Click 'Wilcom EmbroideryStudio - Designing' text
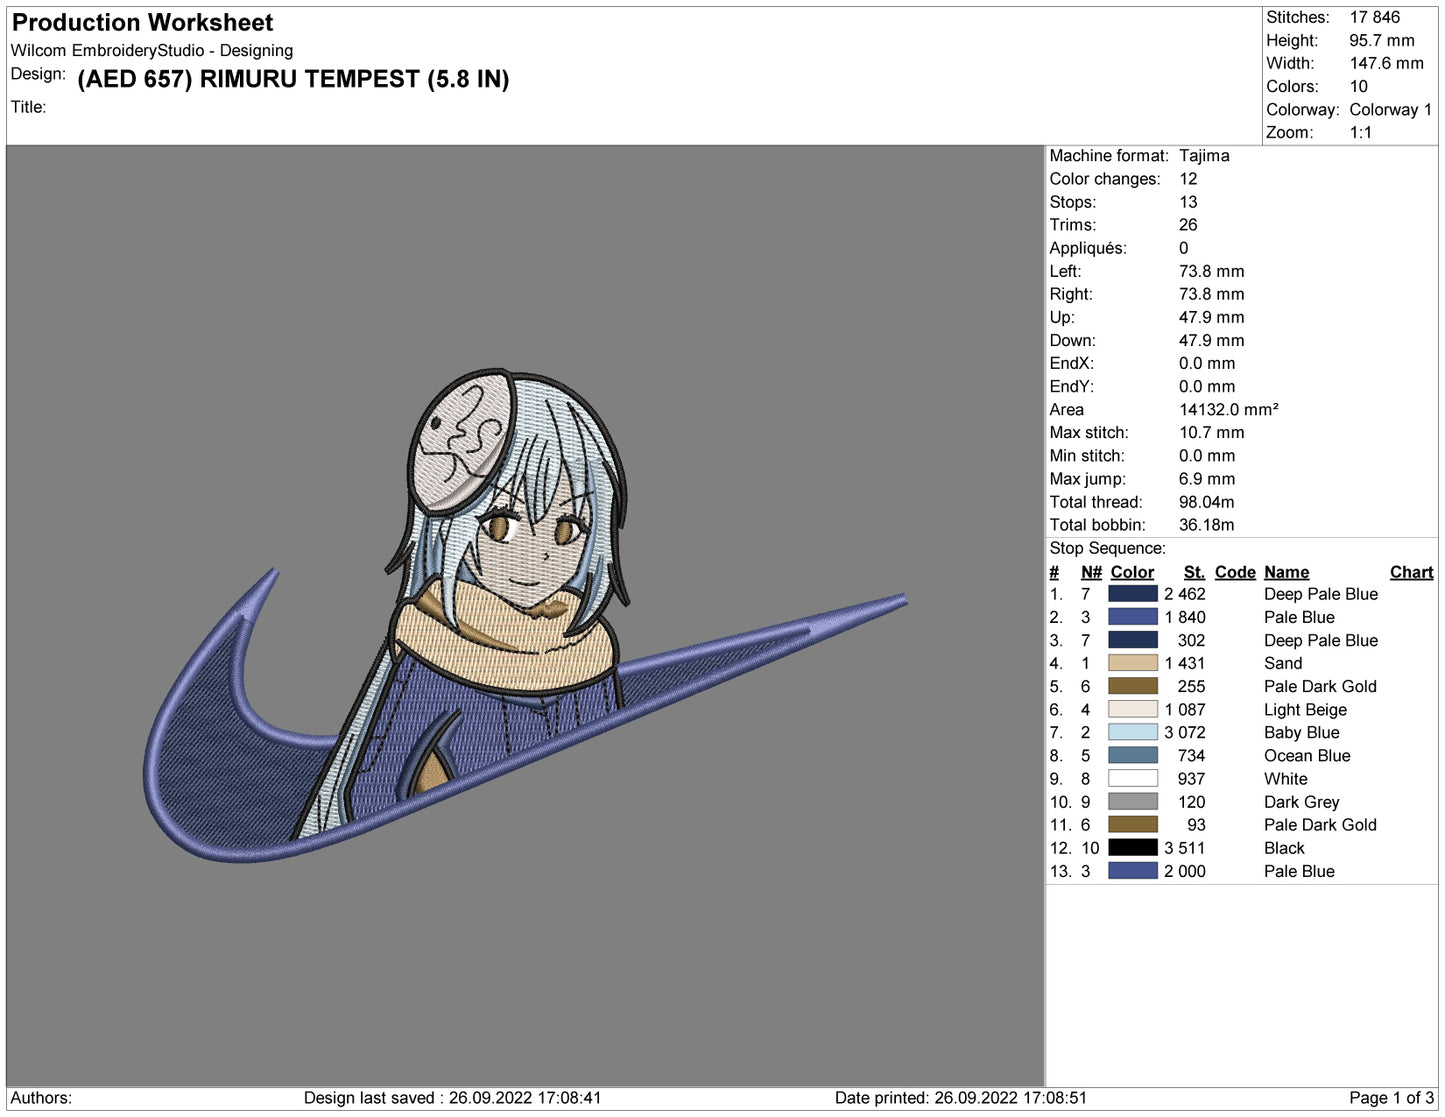 point(152,50)
